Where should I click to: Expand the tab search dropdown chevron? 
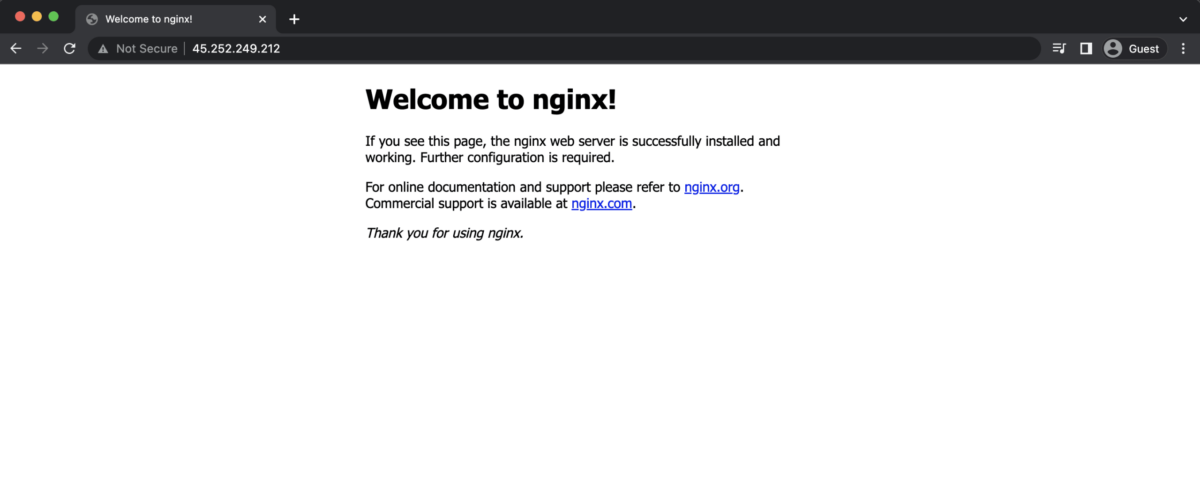(1183, 19)
